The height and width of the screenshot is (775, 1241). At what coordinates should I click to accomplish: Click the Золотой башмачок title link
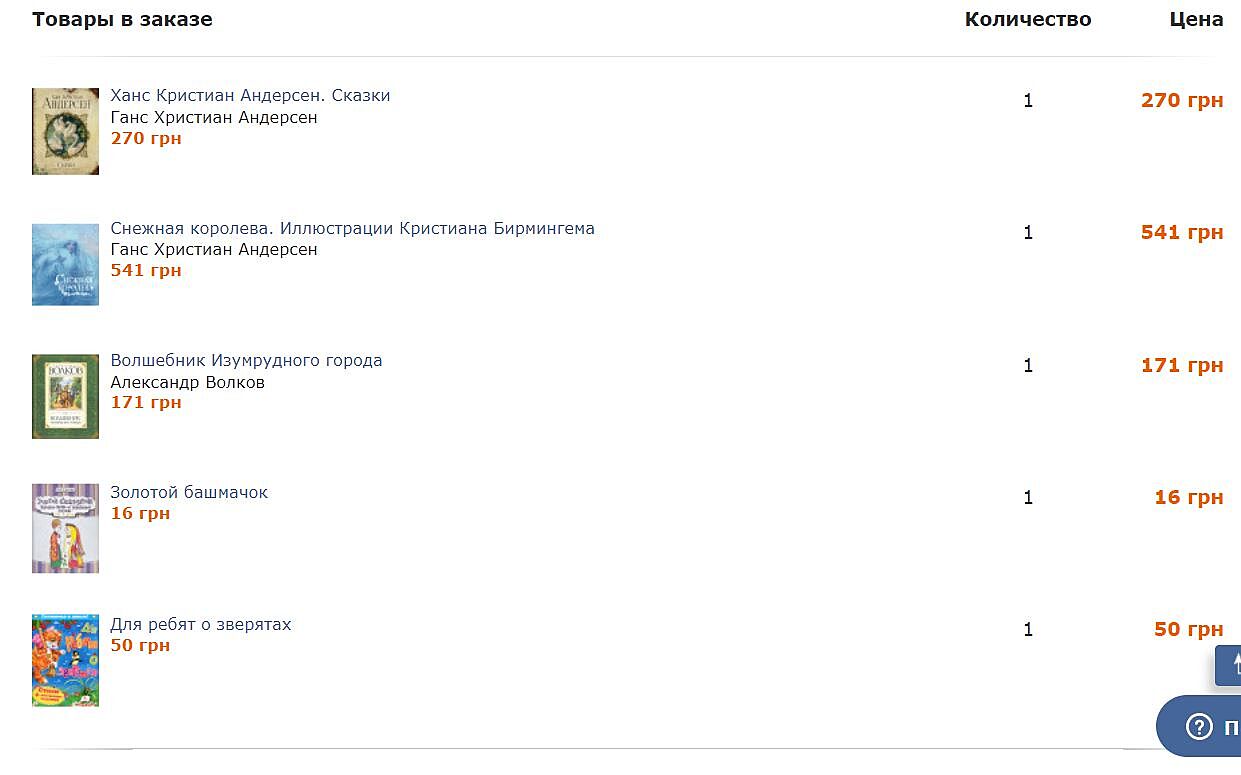pyautogui.click(x=189, y=492)
